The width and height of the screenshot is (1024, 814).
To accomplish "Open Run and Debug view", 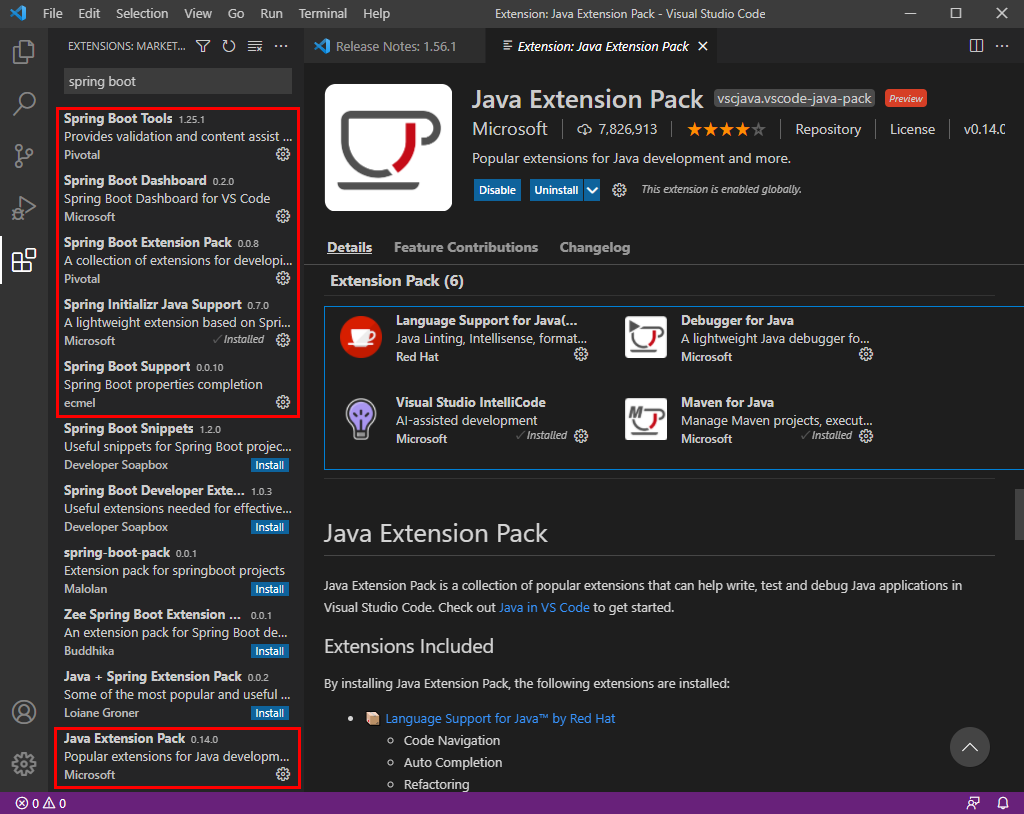I will click(24, 208).
